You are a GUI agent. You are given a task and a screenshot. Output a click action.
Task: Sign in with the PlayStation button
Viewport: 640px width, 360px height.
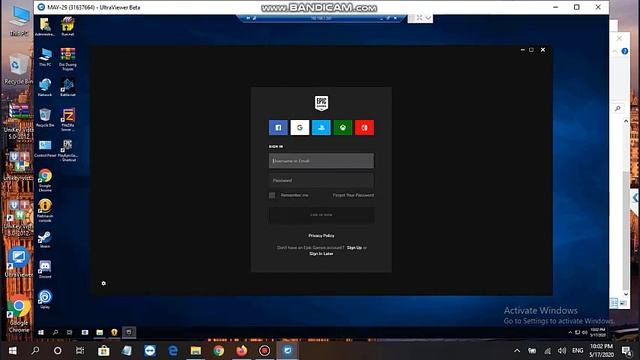coord(321,128)
